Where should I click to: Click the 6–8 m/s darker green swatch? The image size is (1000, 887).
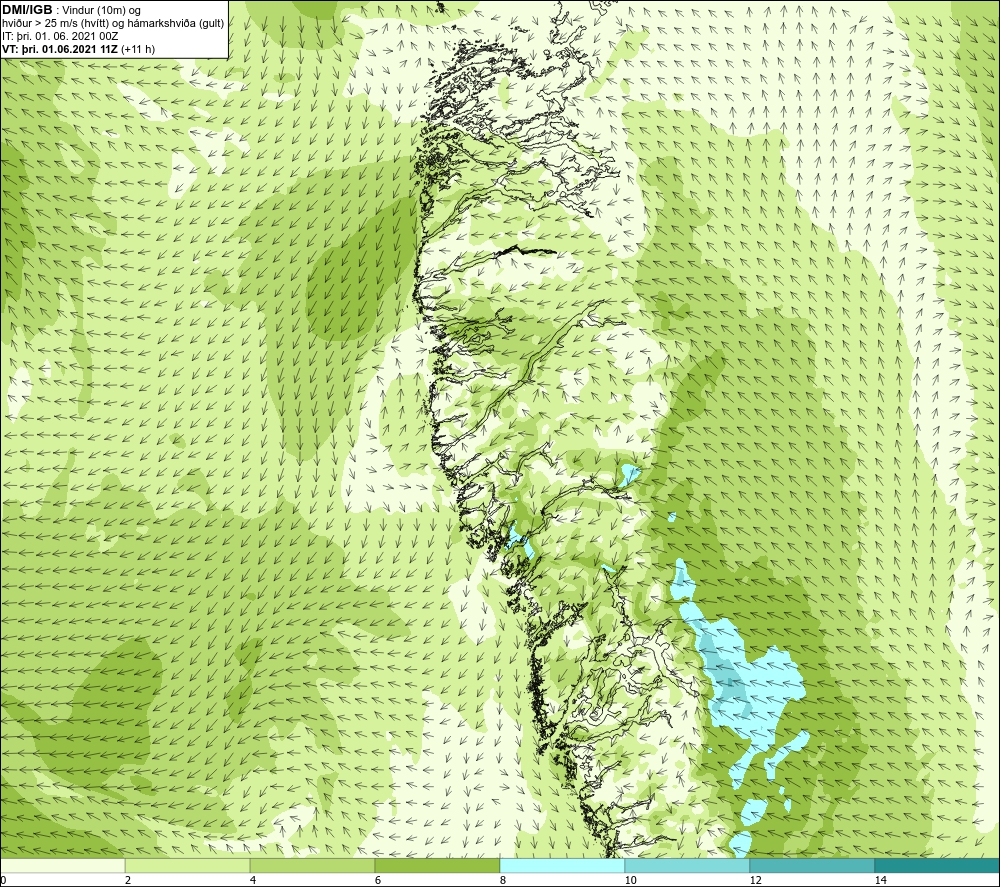(x=438, y=865)
